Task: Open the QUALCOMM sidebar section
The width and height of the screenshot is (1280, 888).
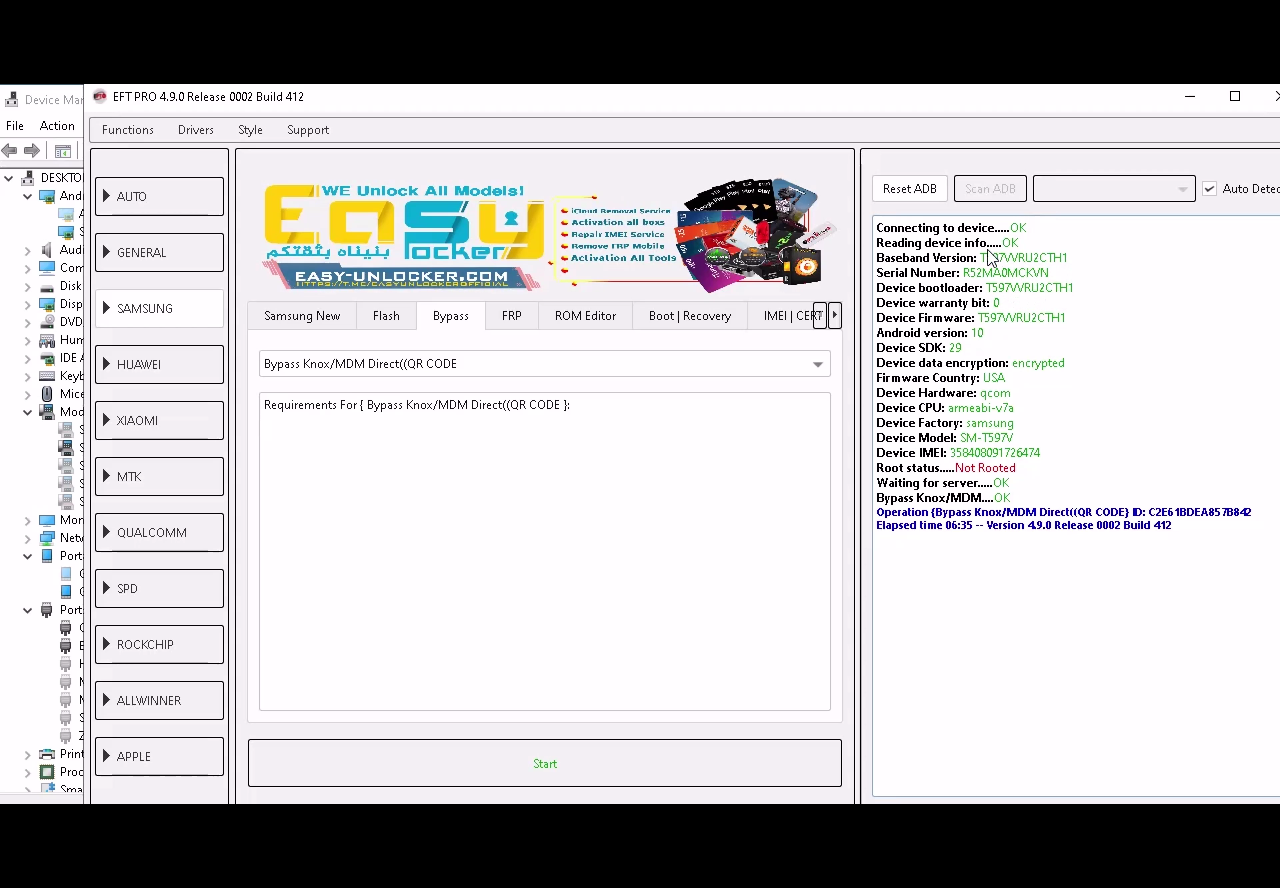Action: 159,533
